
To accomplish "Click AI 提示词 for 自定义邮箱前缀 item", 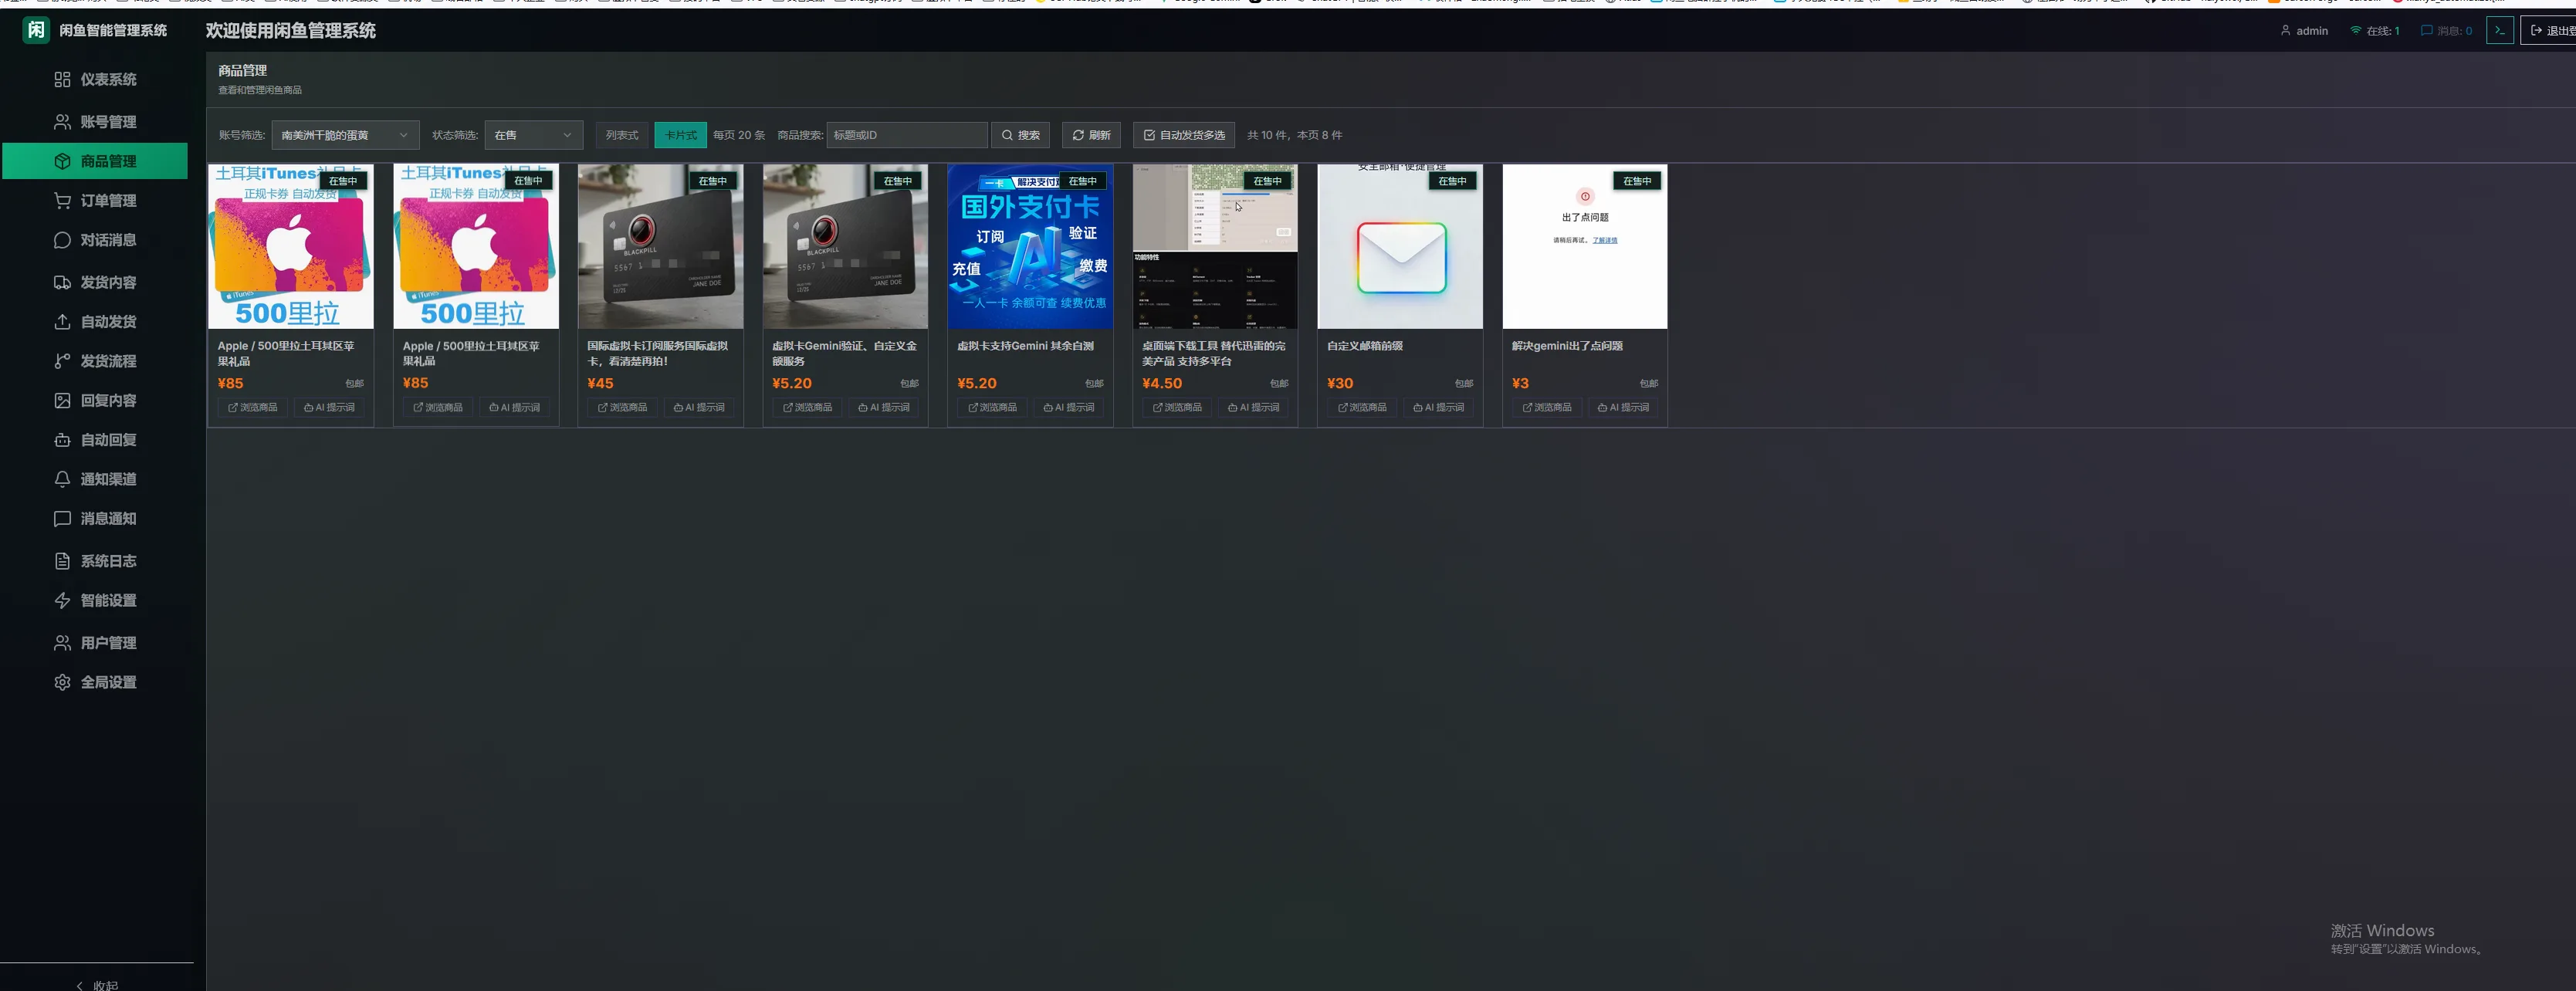I will tap(1439, 408).
